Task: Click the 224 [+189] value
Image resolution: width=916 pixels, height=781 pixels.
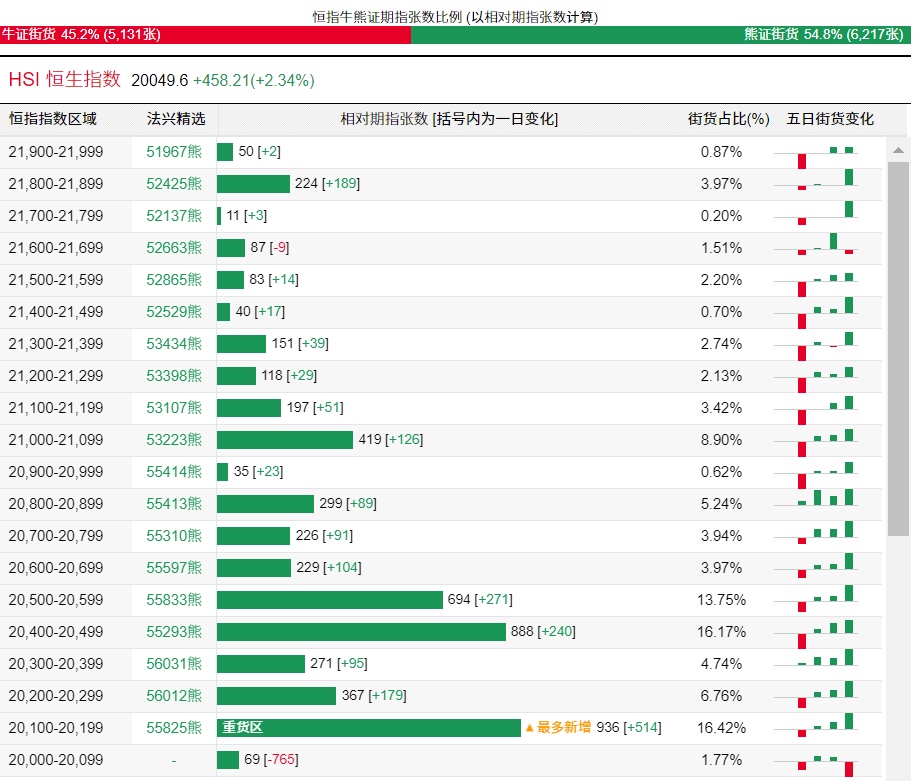Action: tap(327, 183)
